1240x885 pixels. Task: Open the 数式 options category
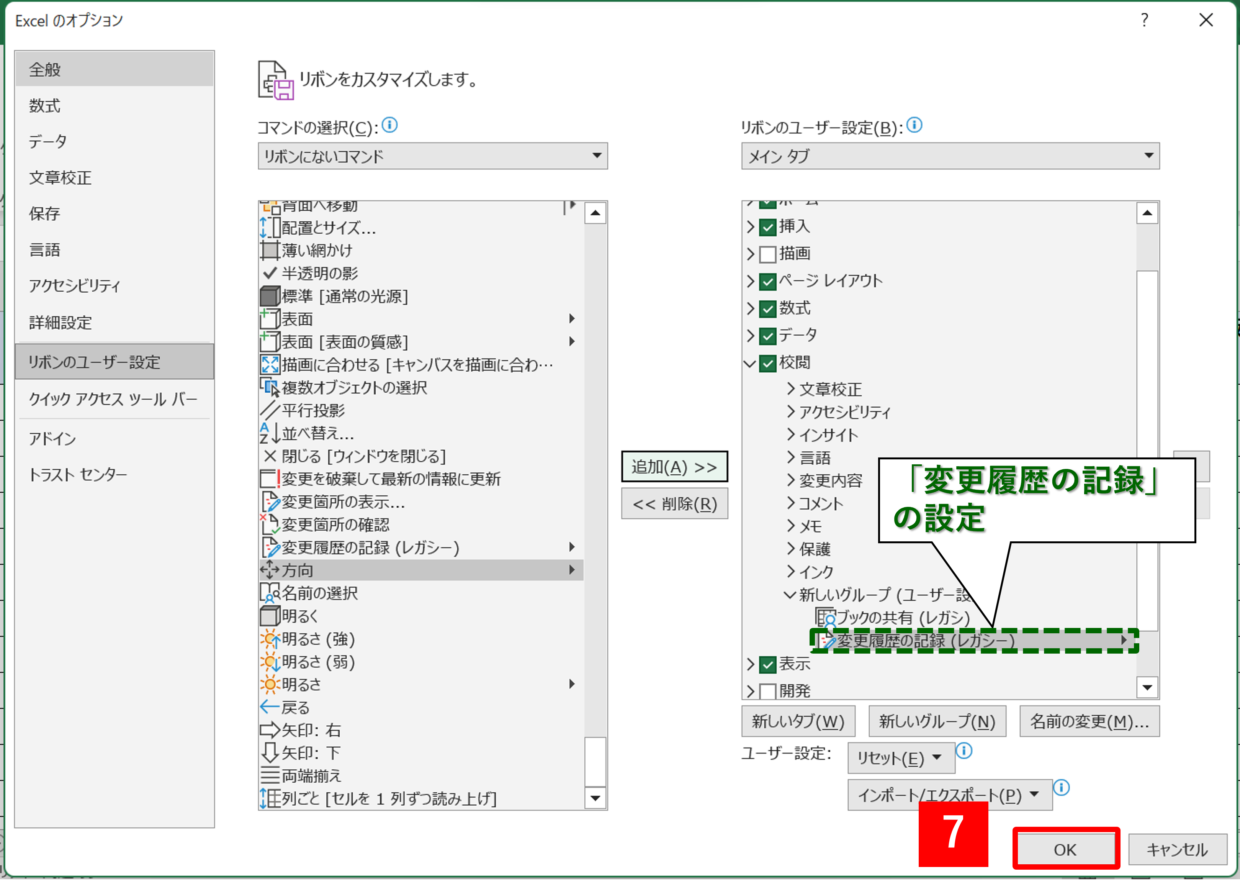(x=114, y=106)
